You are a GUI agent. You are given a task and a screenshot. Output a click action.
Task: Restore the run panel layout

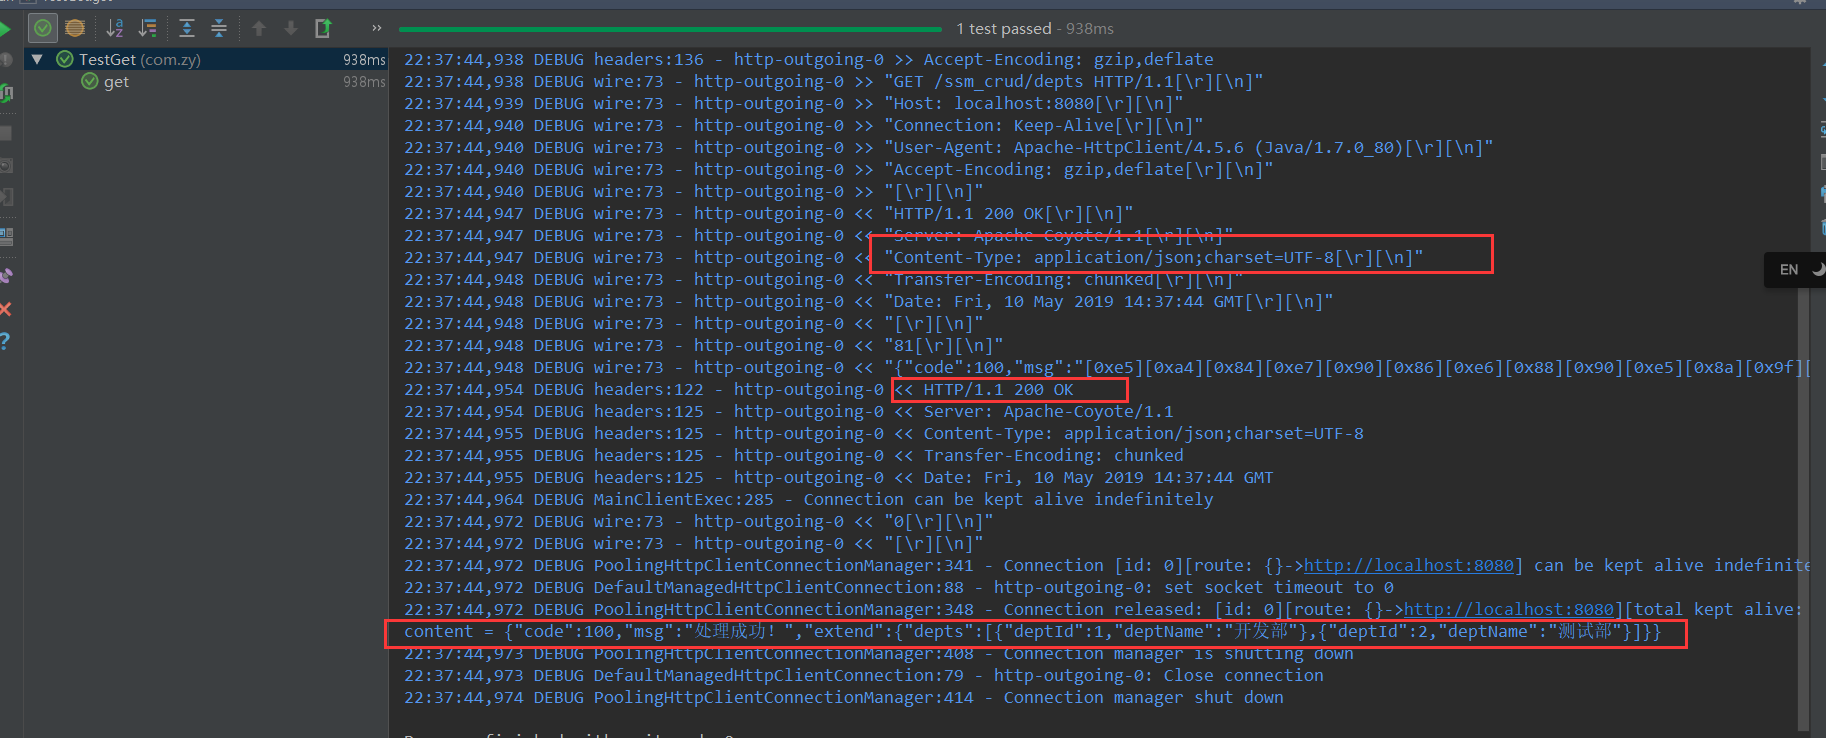[x=6, y=237]
